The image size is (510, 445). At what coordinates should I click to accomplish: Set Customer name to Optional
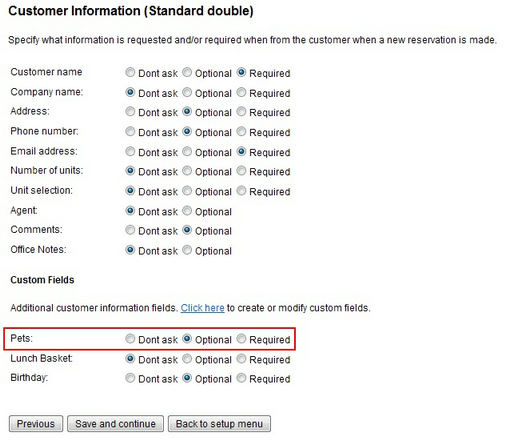pos(187,72)
